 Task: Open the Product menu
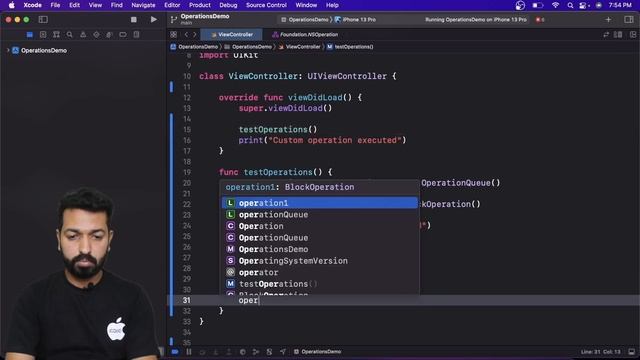click(x=200, y=5)
